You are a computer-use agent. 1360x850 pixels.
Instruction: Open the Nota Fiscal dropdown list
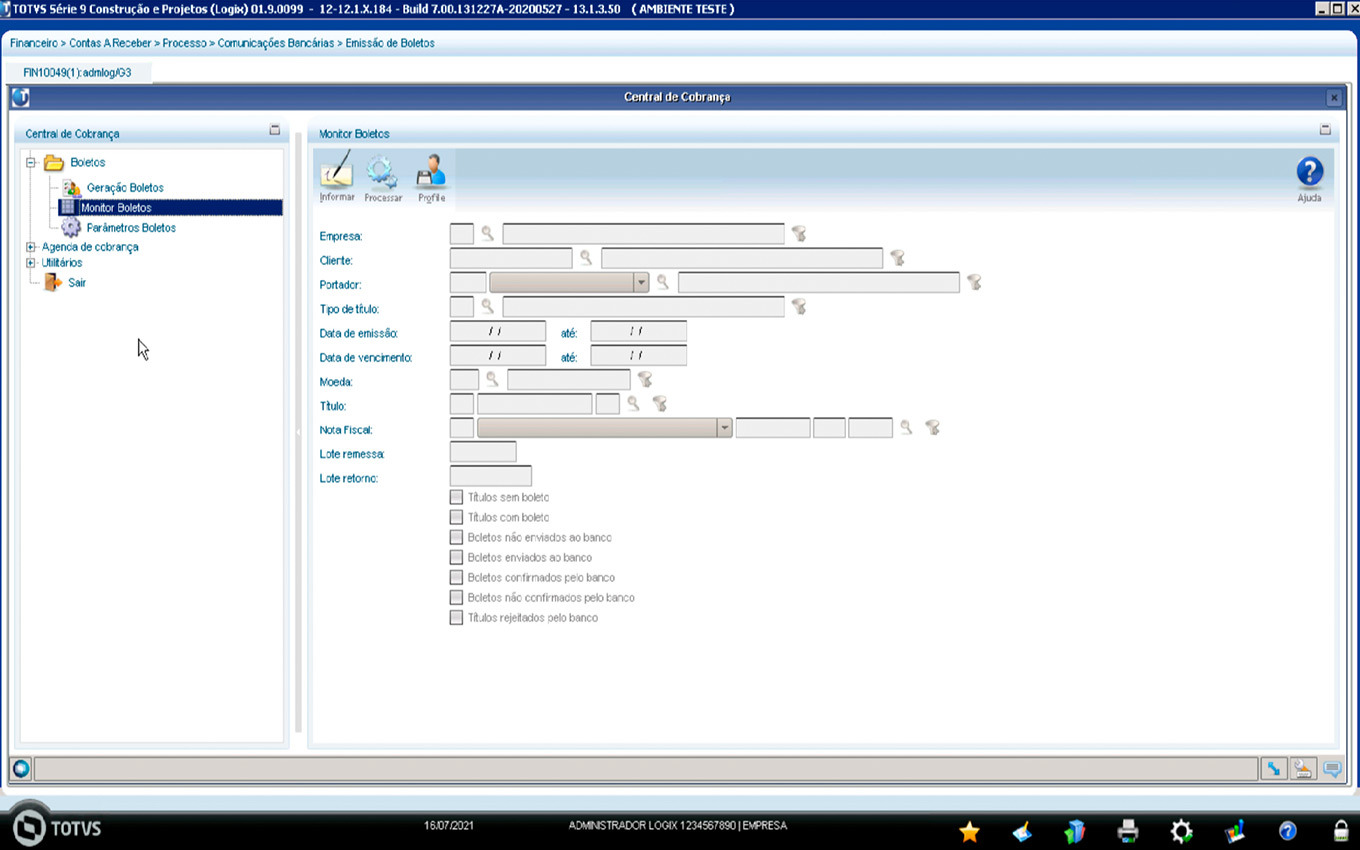coord(724,428)
